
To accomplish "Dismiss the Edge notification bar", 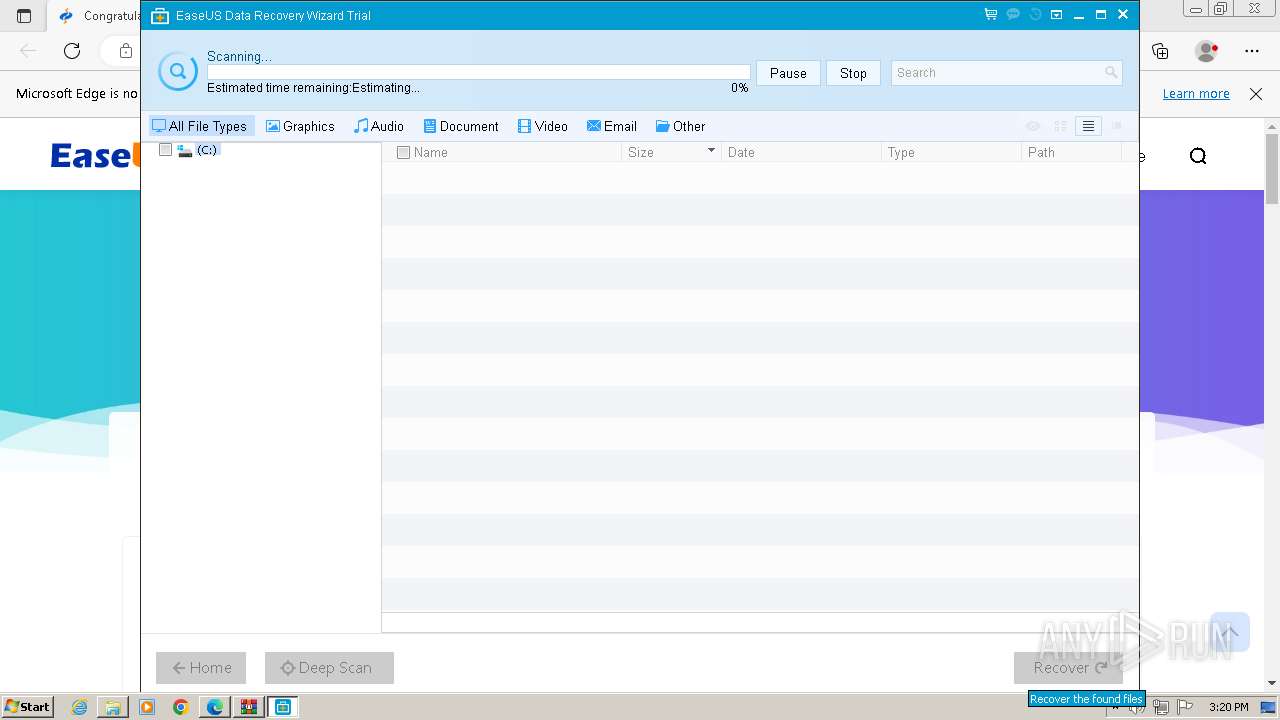I will (x=1256, y=94).
